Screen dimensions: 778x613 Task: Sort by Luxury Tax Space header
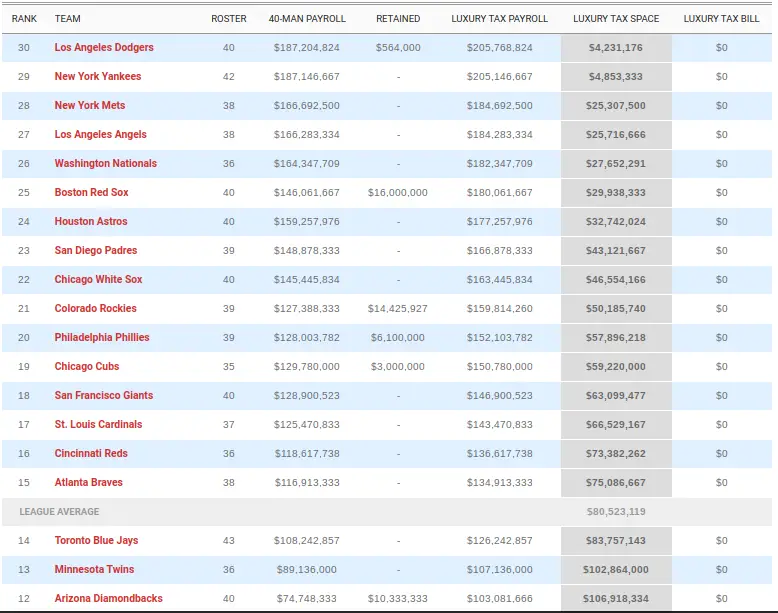(x=616, y=19)
